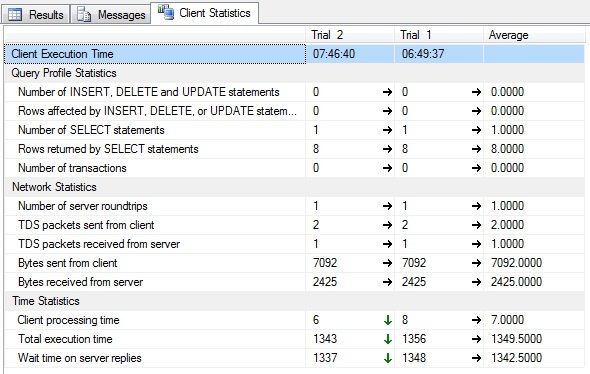This screenshot has width=590, height=374.
Task: Select Number of SELECT statements row label
Action: pyautogui.click(x=91, y=130)
